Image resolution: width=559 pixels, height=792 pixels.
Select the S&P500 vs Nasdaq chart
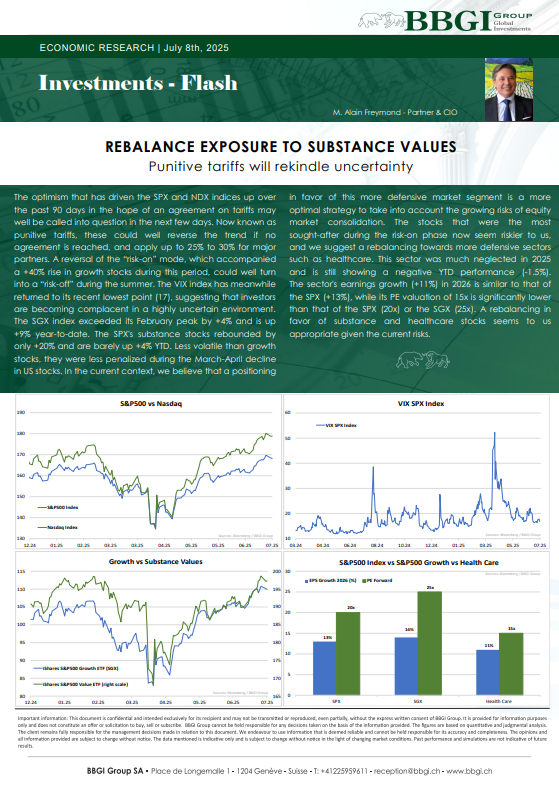pyautogui.click(x=148, y=472)
